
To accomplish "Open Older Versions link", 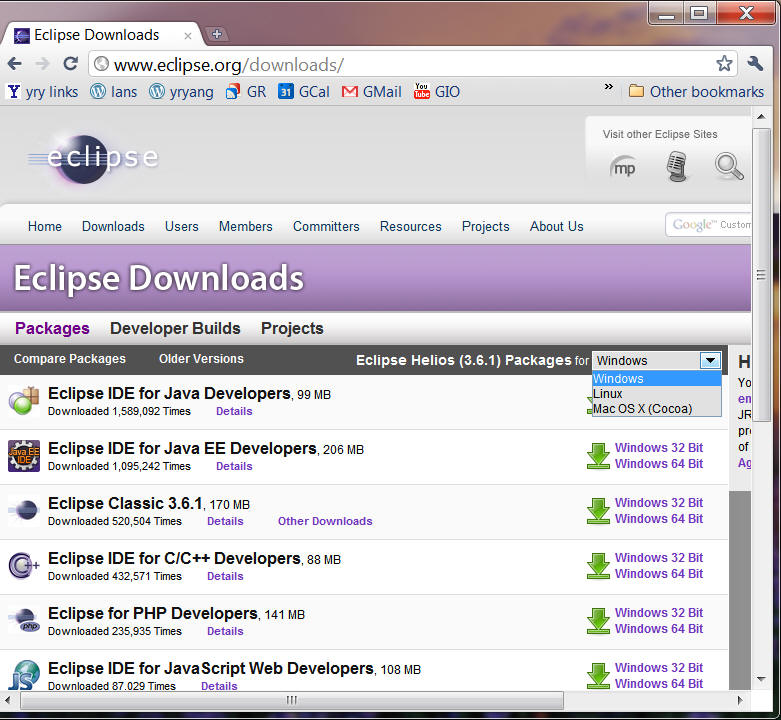I will (201, 359).
